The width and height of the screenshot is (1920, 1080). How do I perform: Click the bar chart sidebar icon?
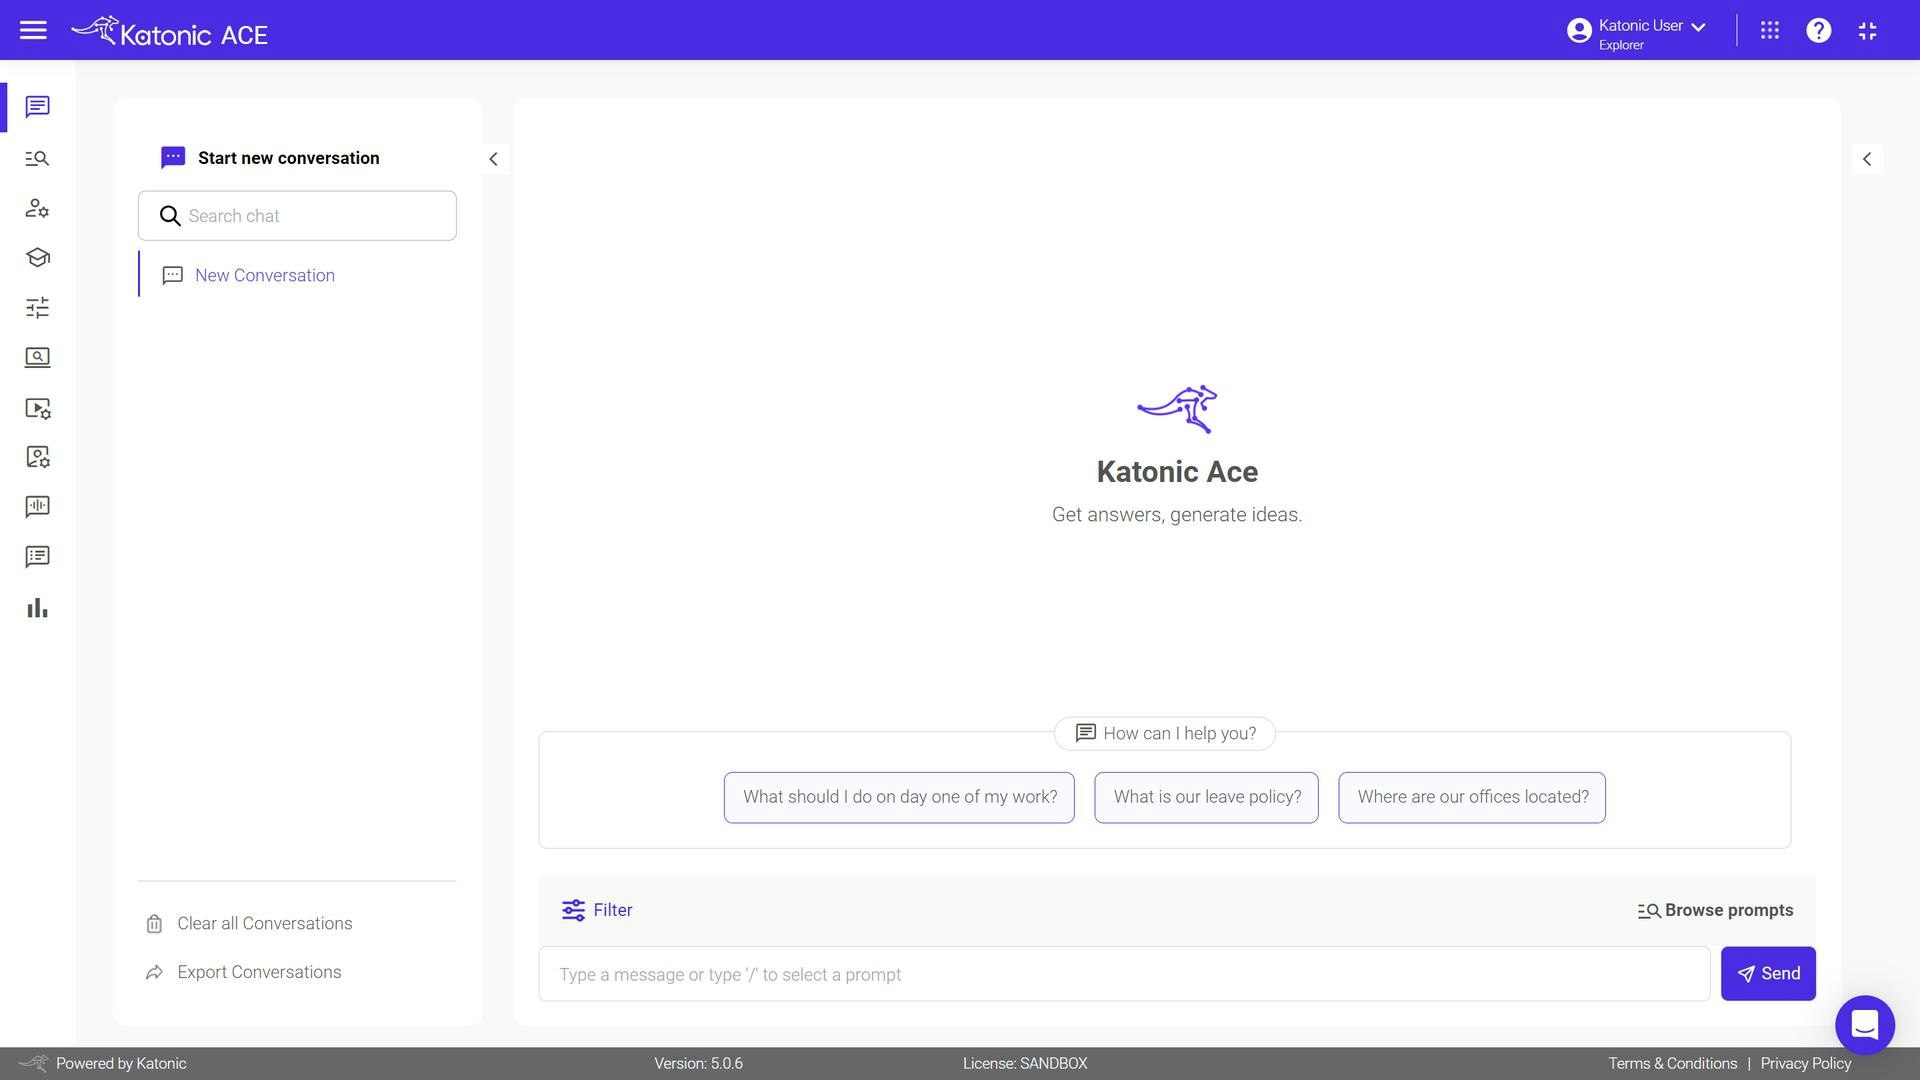pos(37,608)
